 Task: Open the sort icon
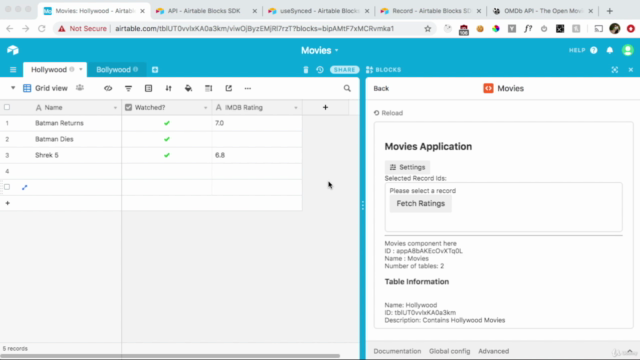[168, 88]
